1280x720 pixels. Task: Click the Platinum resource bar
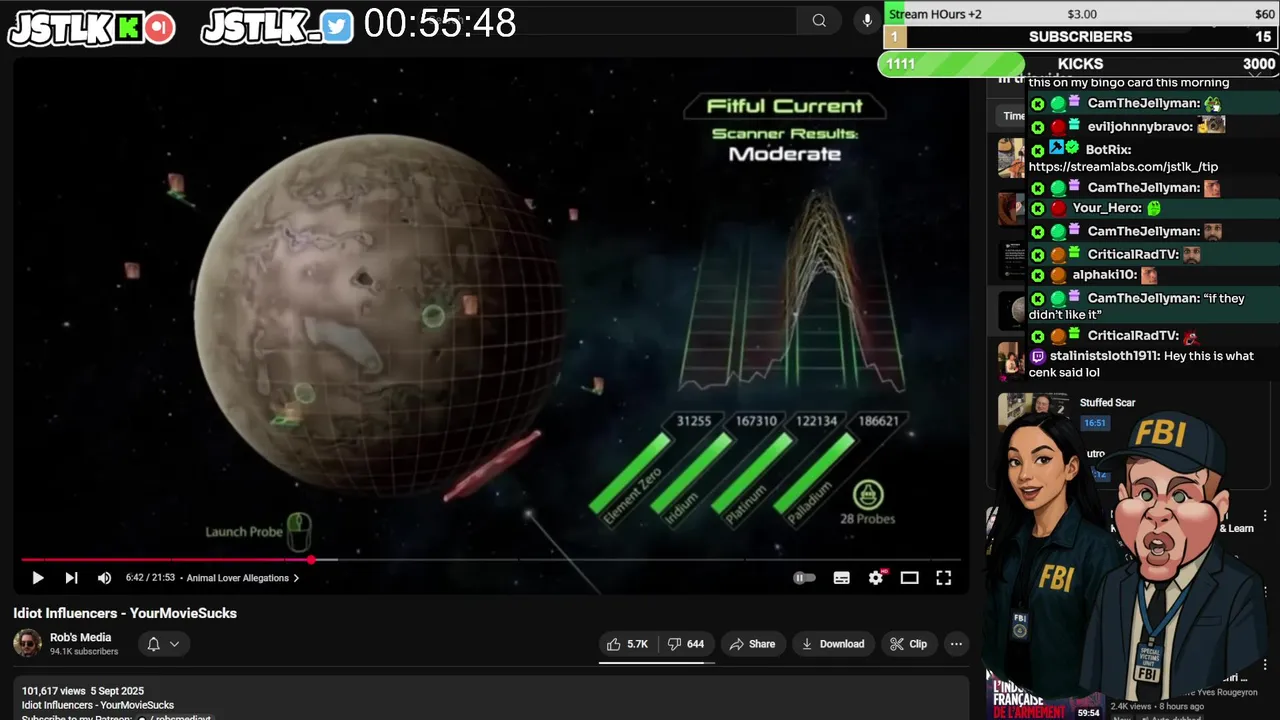coord(753,473)
